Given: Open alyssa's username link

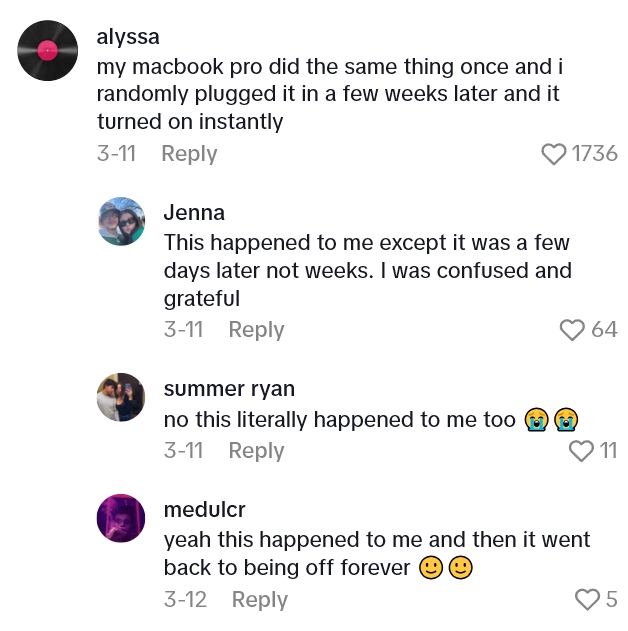Looking at the screenshot, I should point(128,37).
